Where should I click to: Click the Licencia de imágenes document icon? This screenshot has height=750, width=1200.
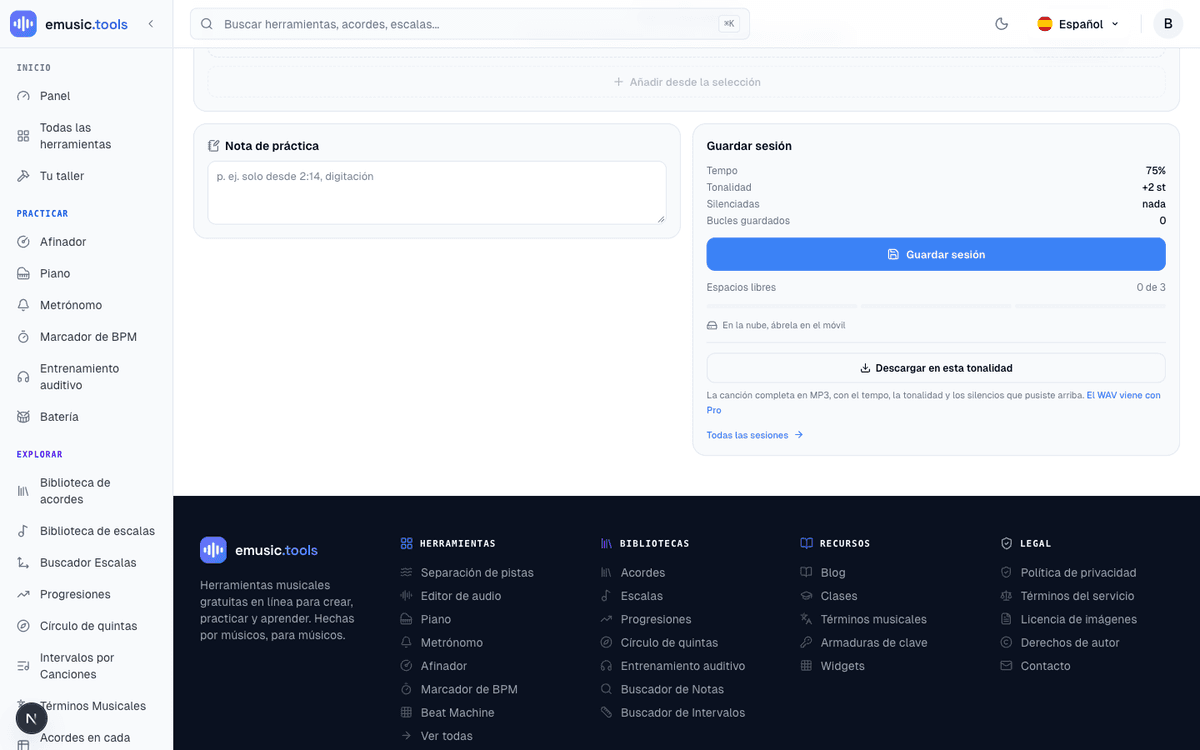point(1006,619)
